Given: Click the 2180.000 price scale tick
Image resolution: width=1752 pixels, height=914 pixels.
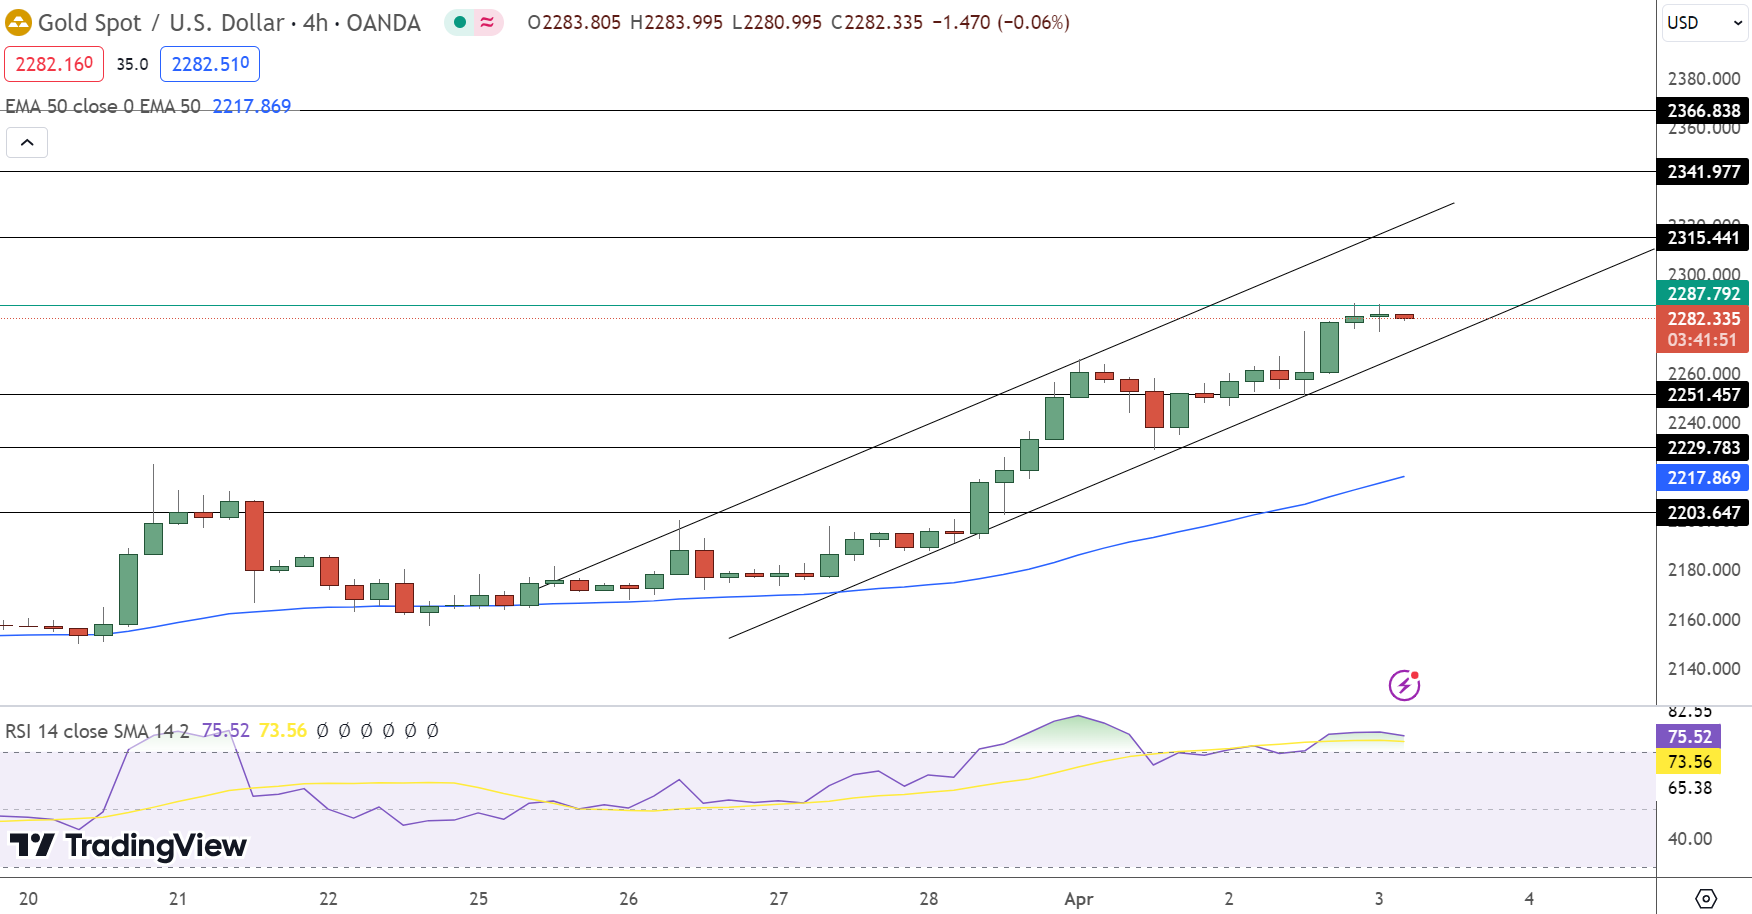Looking at the screenshot, I should [1704, 570].
